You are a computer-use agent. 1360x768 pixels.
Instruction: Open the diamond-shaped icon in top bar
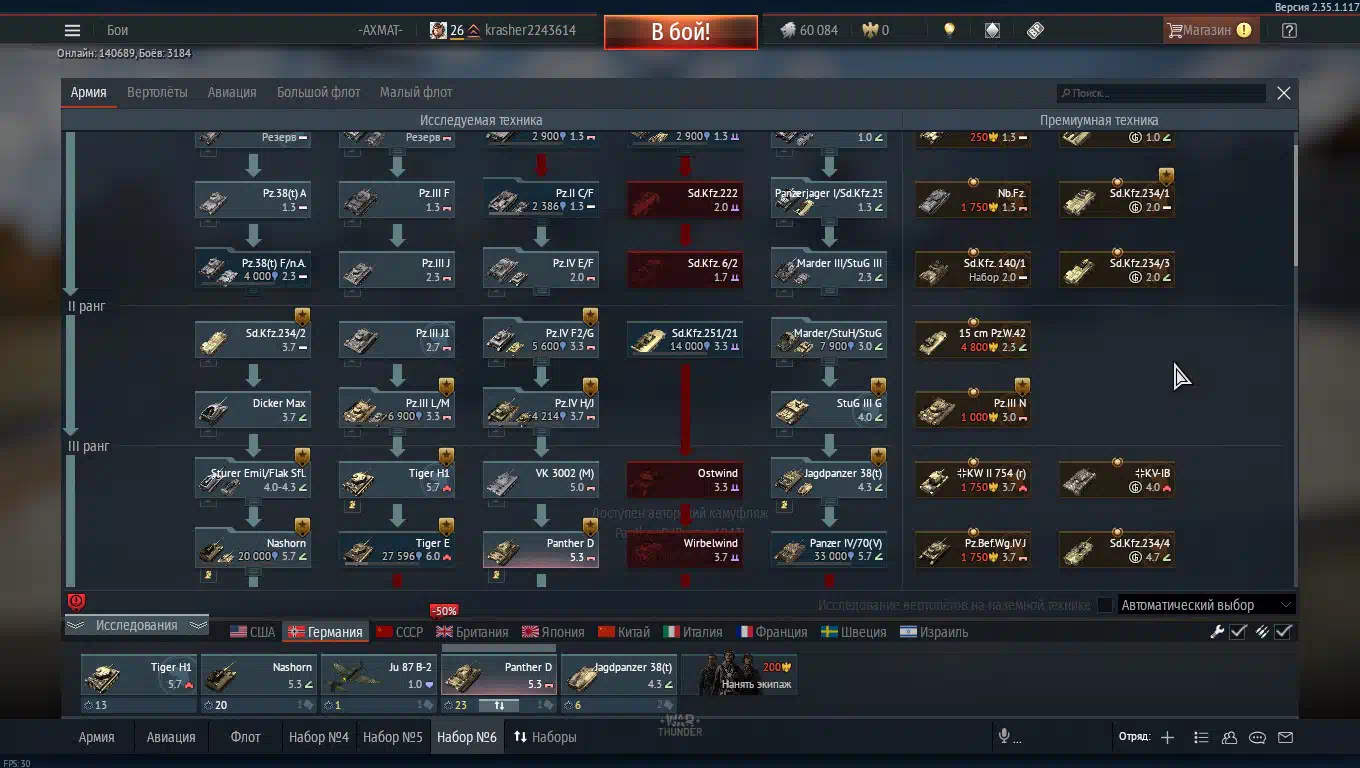[x=992, y=30]
